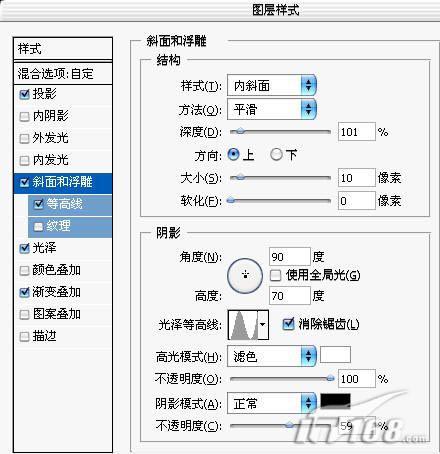Select direction 下 radio button
This screenshot has width=440, height=454.
tap(276, 155)
